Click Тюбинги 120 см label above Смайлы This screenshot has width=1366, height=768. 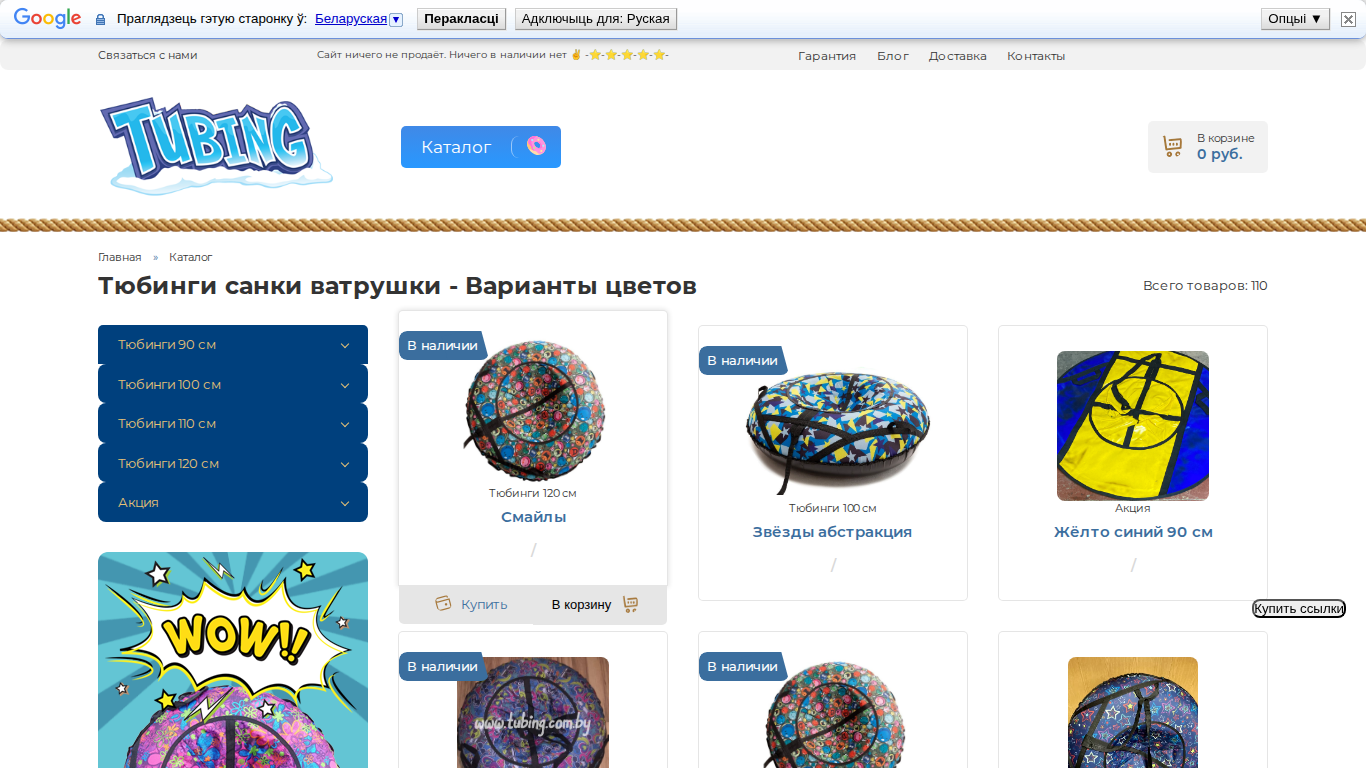coord(533,493)
